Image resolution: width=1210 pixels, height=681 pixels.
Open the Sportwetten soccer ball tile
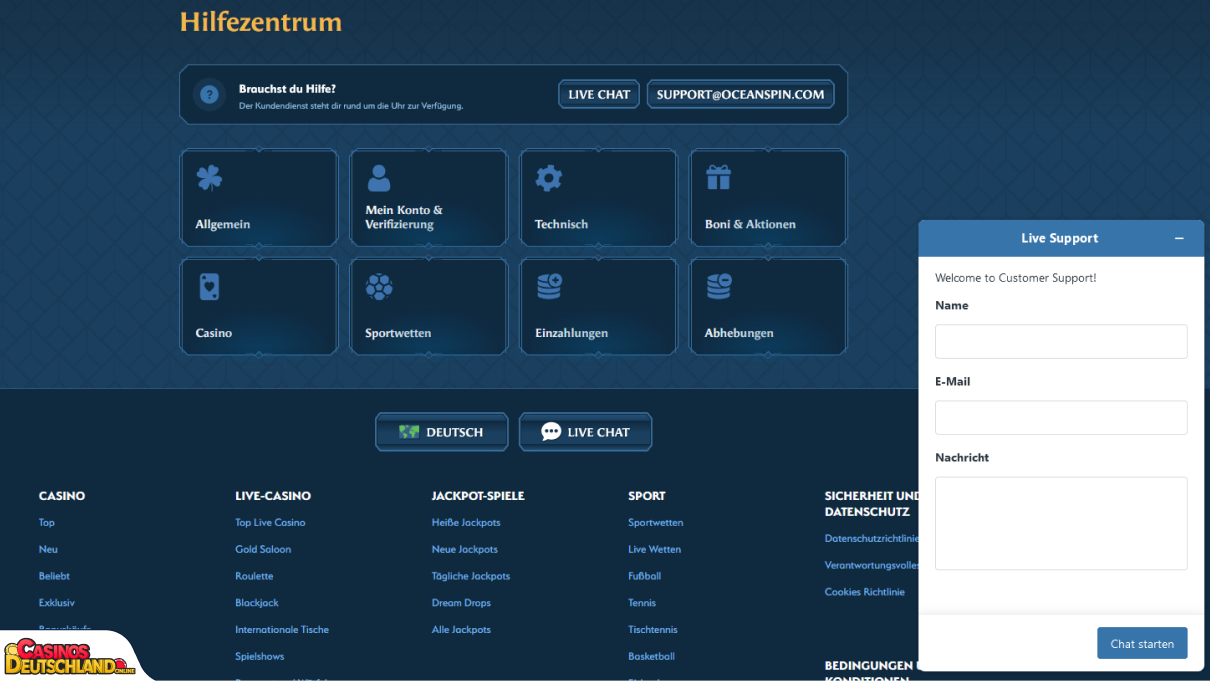coord(429,307)
